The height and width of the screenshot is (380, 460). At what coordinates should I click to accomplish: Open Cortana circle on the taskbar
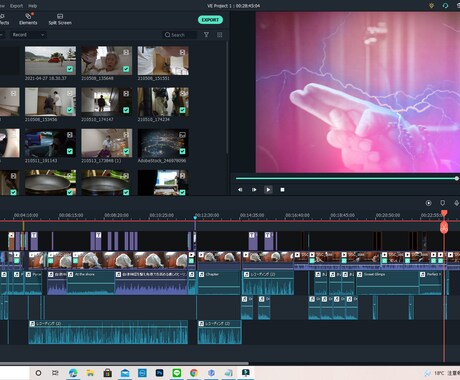[38, 373]
